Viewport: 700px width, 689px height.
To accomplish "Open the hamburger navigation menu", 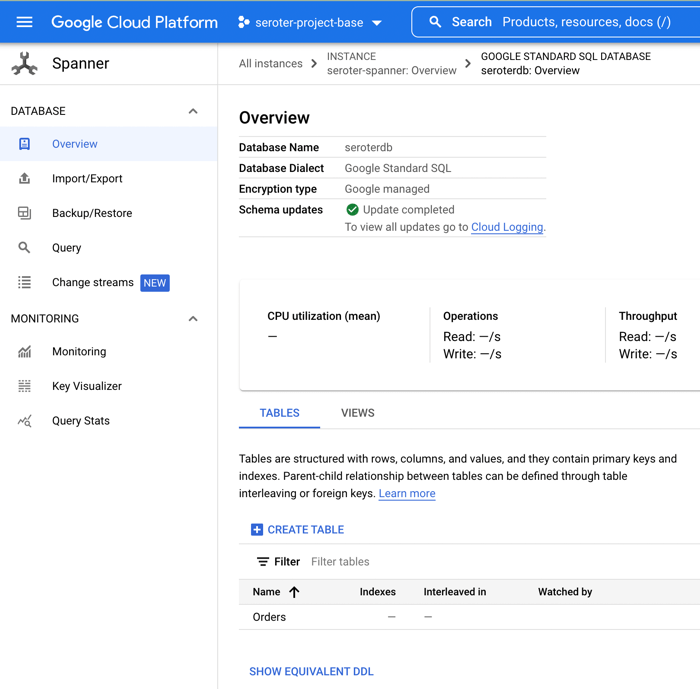I will (24, 22).
